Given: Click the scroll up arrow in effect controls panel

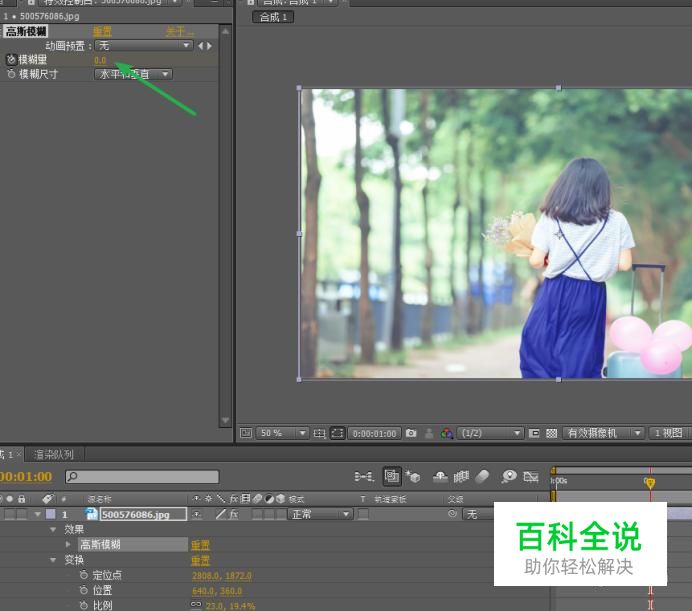Looking at the screenshot, I should (225, 31).
